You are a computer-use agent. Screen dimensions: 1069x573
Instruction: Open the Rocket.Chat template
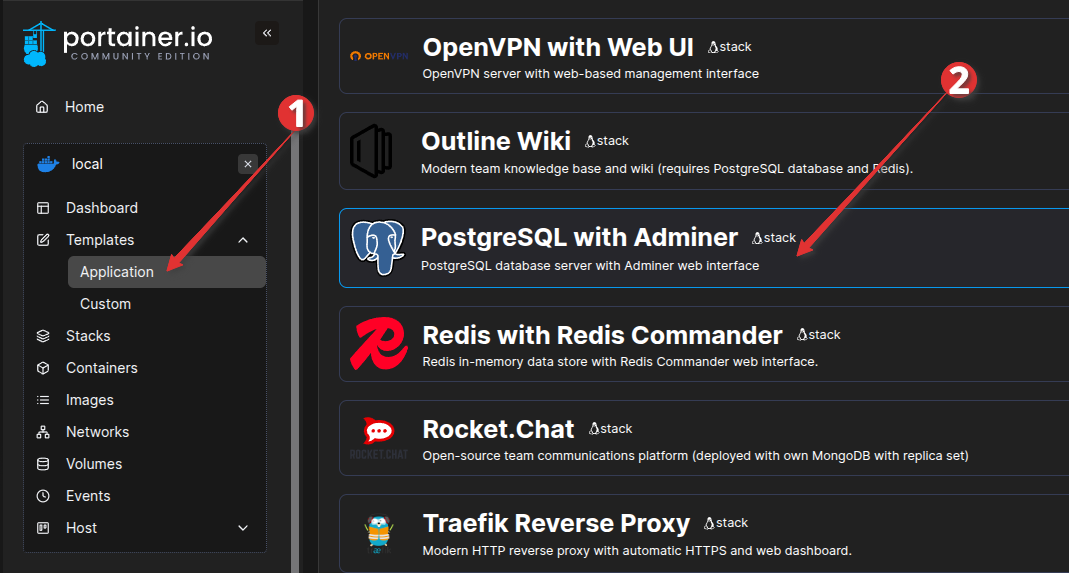498,429
